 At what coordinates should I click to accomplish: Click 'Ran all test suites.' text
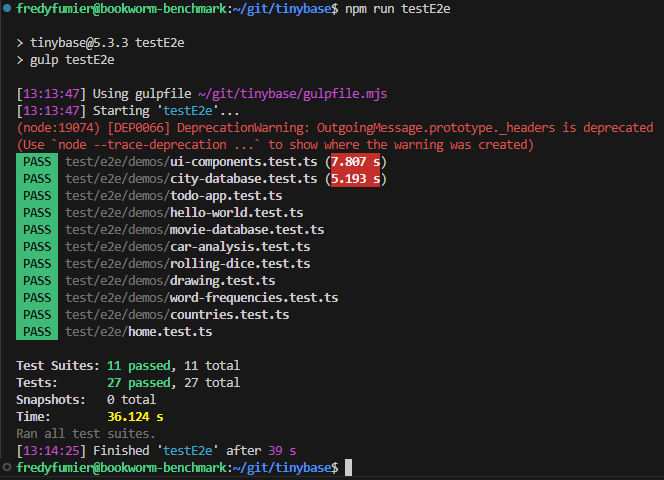tap(86, 433)
